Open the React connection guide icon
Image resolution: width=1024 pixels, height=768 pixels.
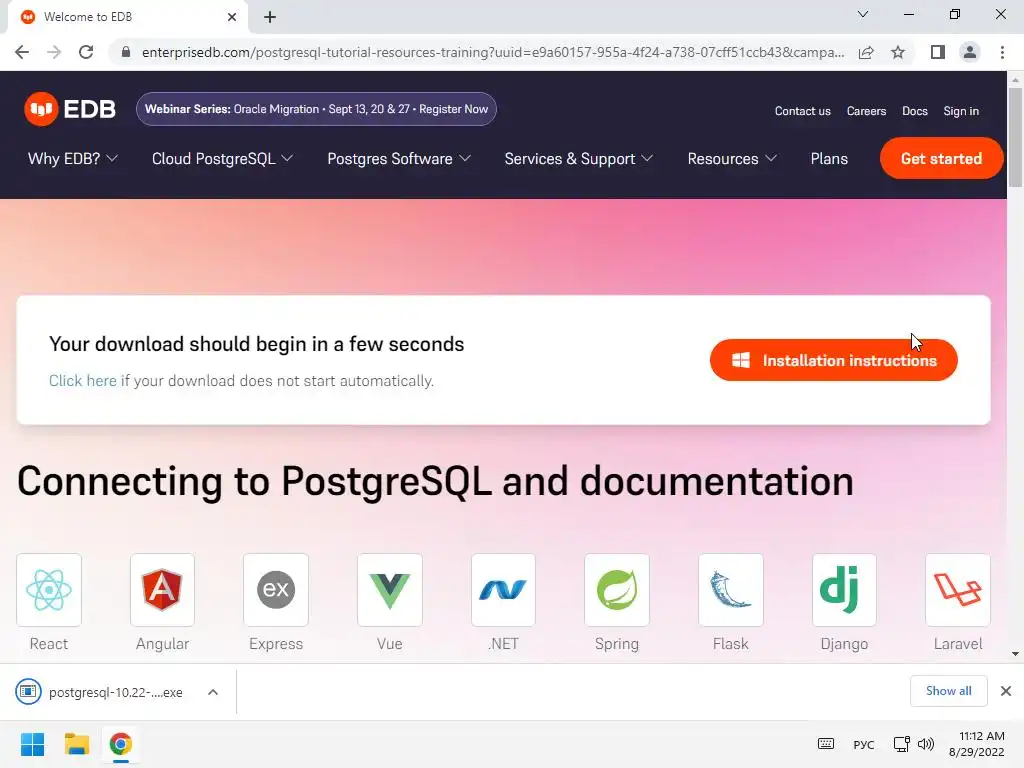[x=49, y=590]
